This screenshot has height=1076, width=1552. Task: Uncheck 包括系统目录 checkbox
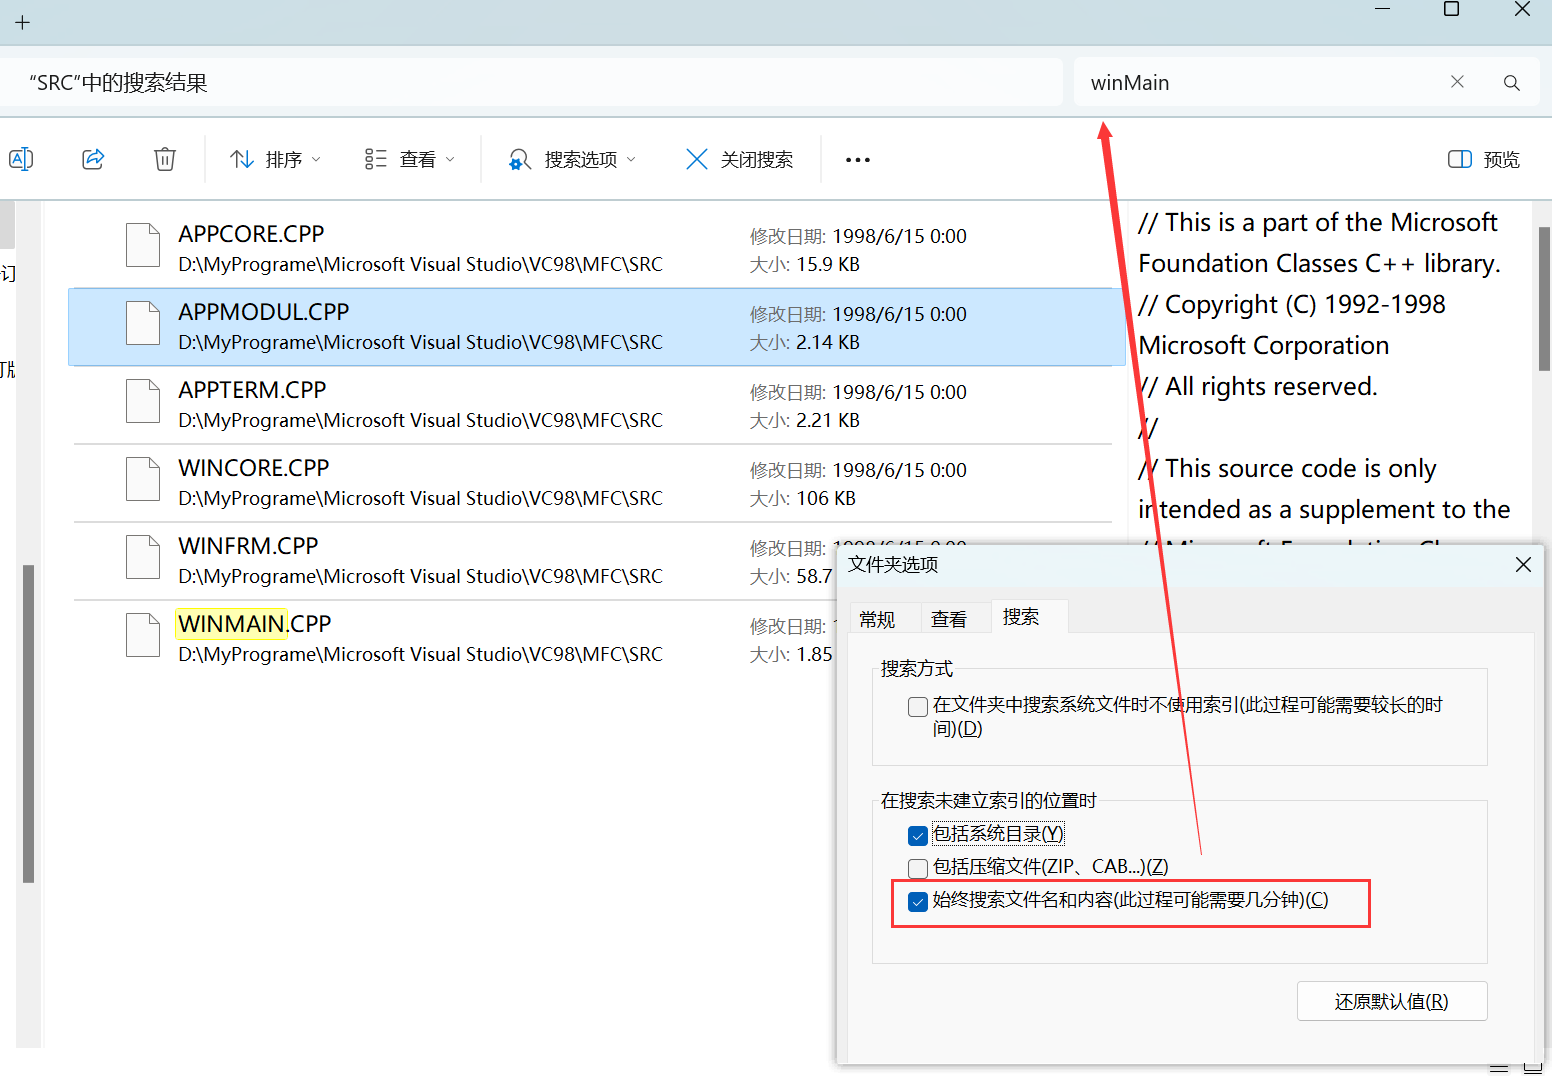918,835
